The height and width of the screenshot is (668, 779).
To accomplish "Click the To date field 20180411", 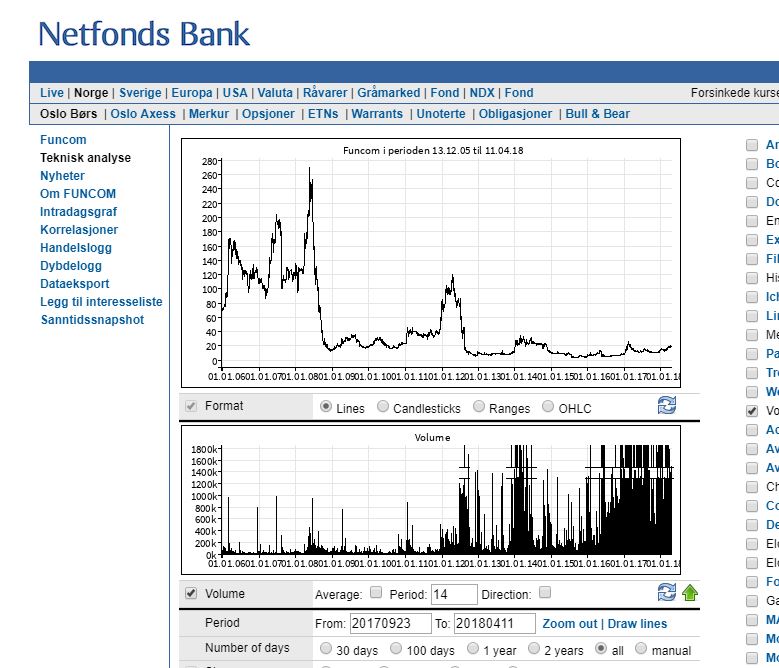I will tap(495, 623).
